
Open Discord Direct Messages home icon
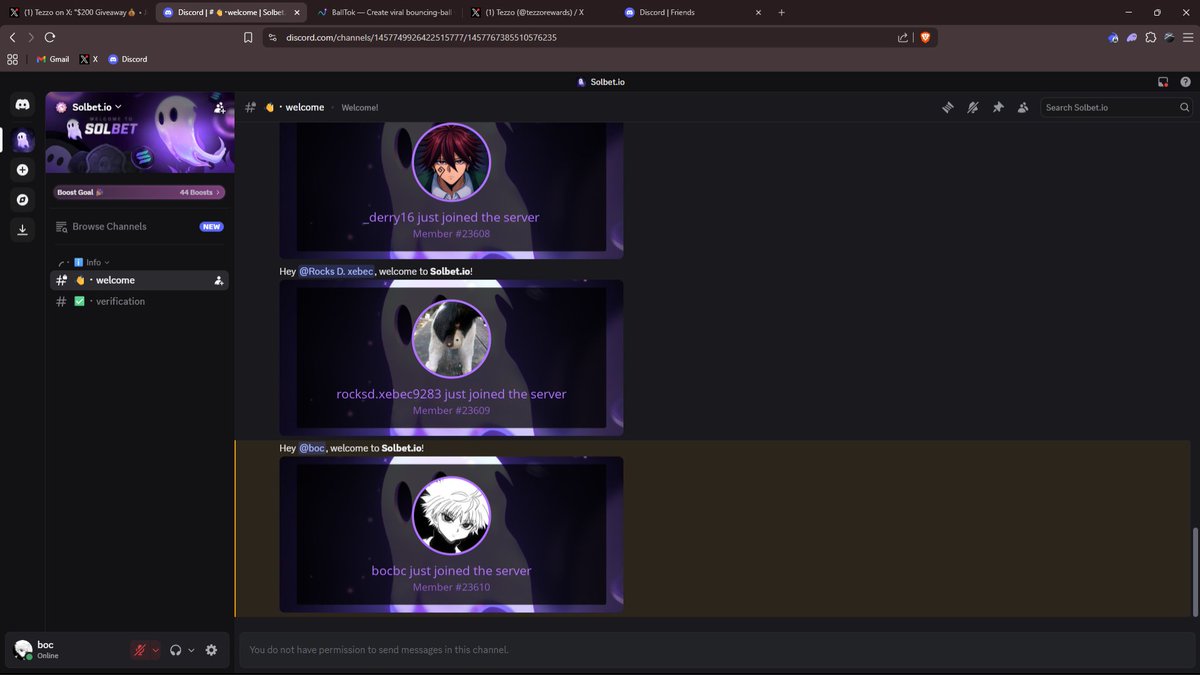[x=22, y=104]
